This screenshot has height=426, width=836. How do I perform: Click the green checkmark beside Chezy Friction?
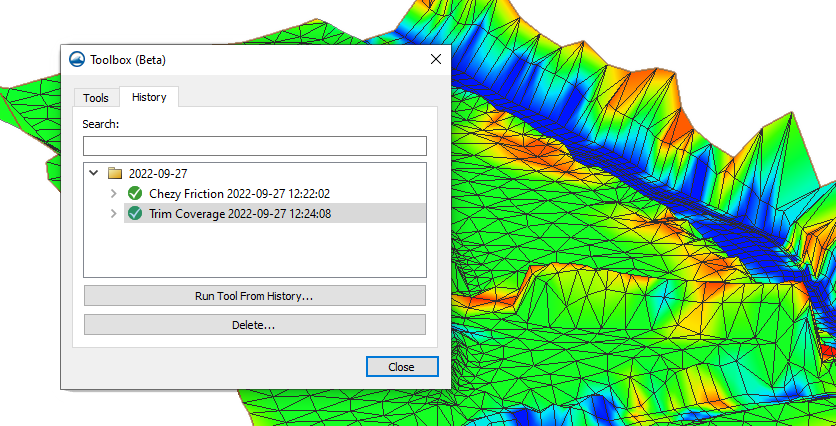(x=135, y=193)
